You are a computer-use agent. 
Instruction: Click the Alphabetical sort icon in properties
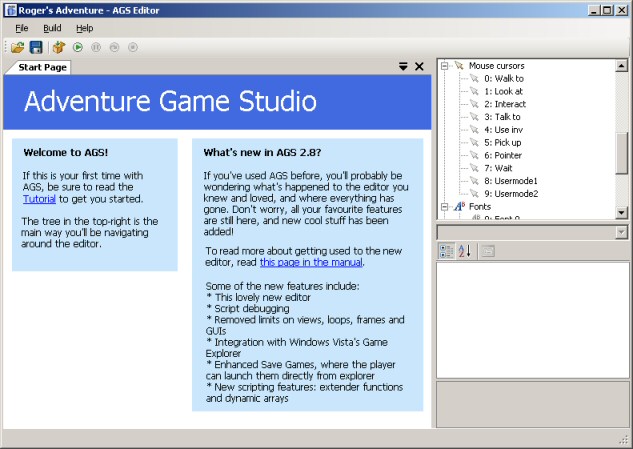[464, 251]
